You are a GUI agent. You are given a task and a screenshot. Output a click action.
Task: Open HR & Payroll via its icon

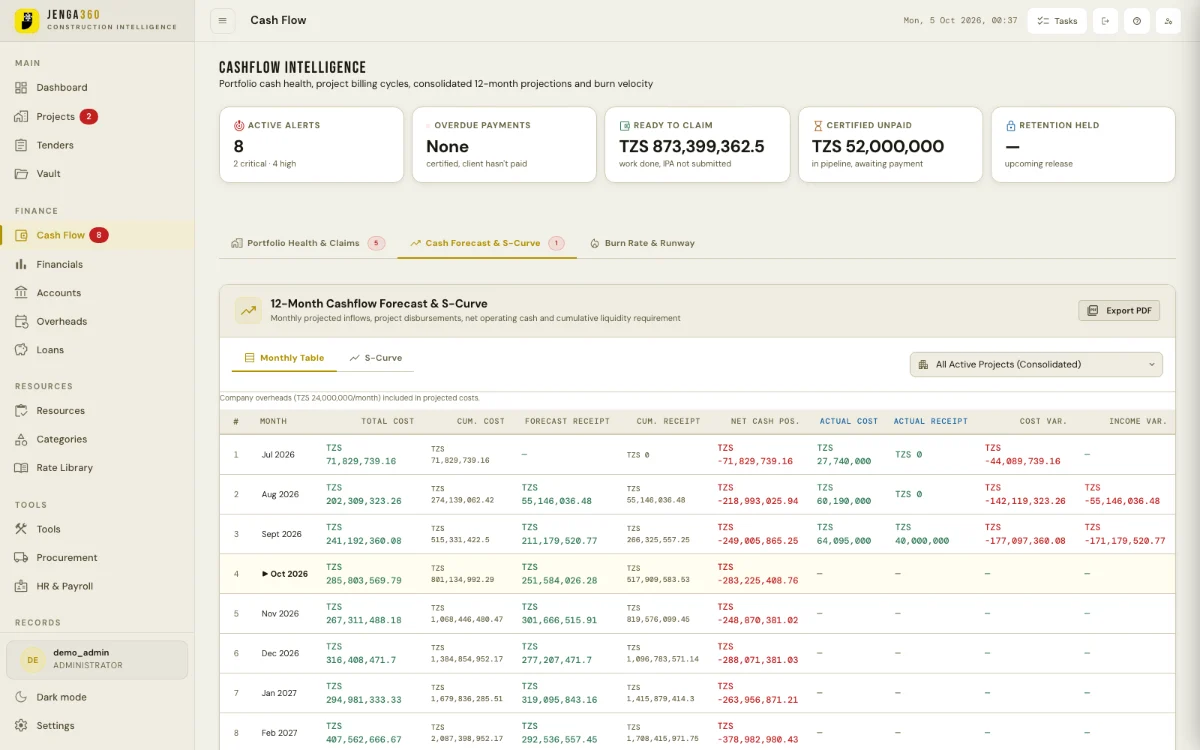tap(22, 586)
